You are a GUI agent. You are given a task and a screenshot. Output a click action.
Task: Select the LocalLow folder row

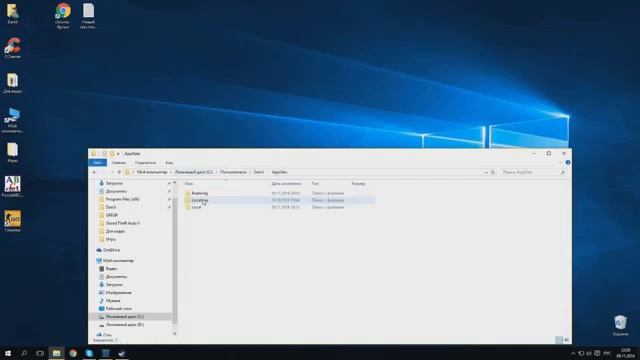279,200
